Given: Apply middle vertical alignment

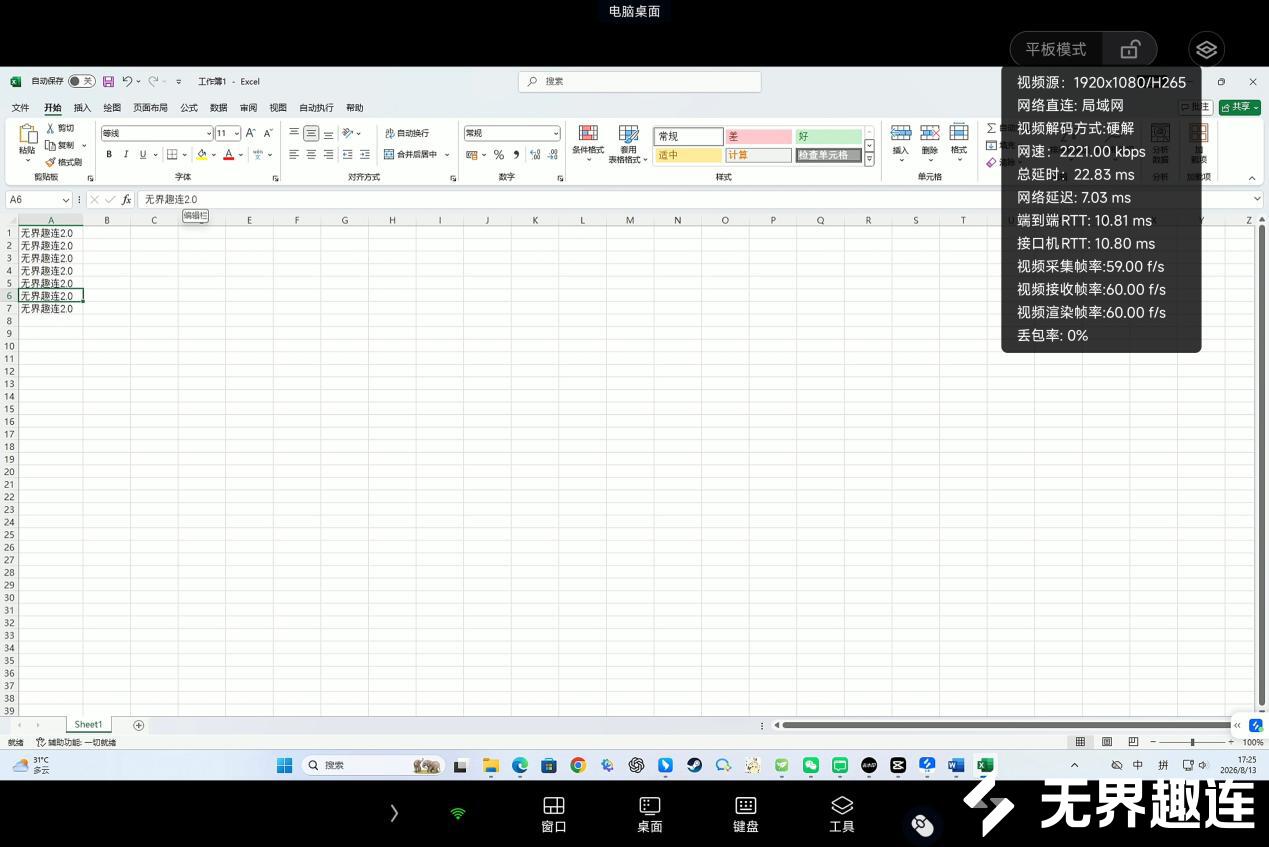Looking at the screenshot, I should click(x=311, y=133).
